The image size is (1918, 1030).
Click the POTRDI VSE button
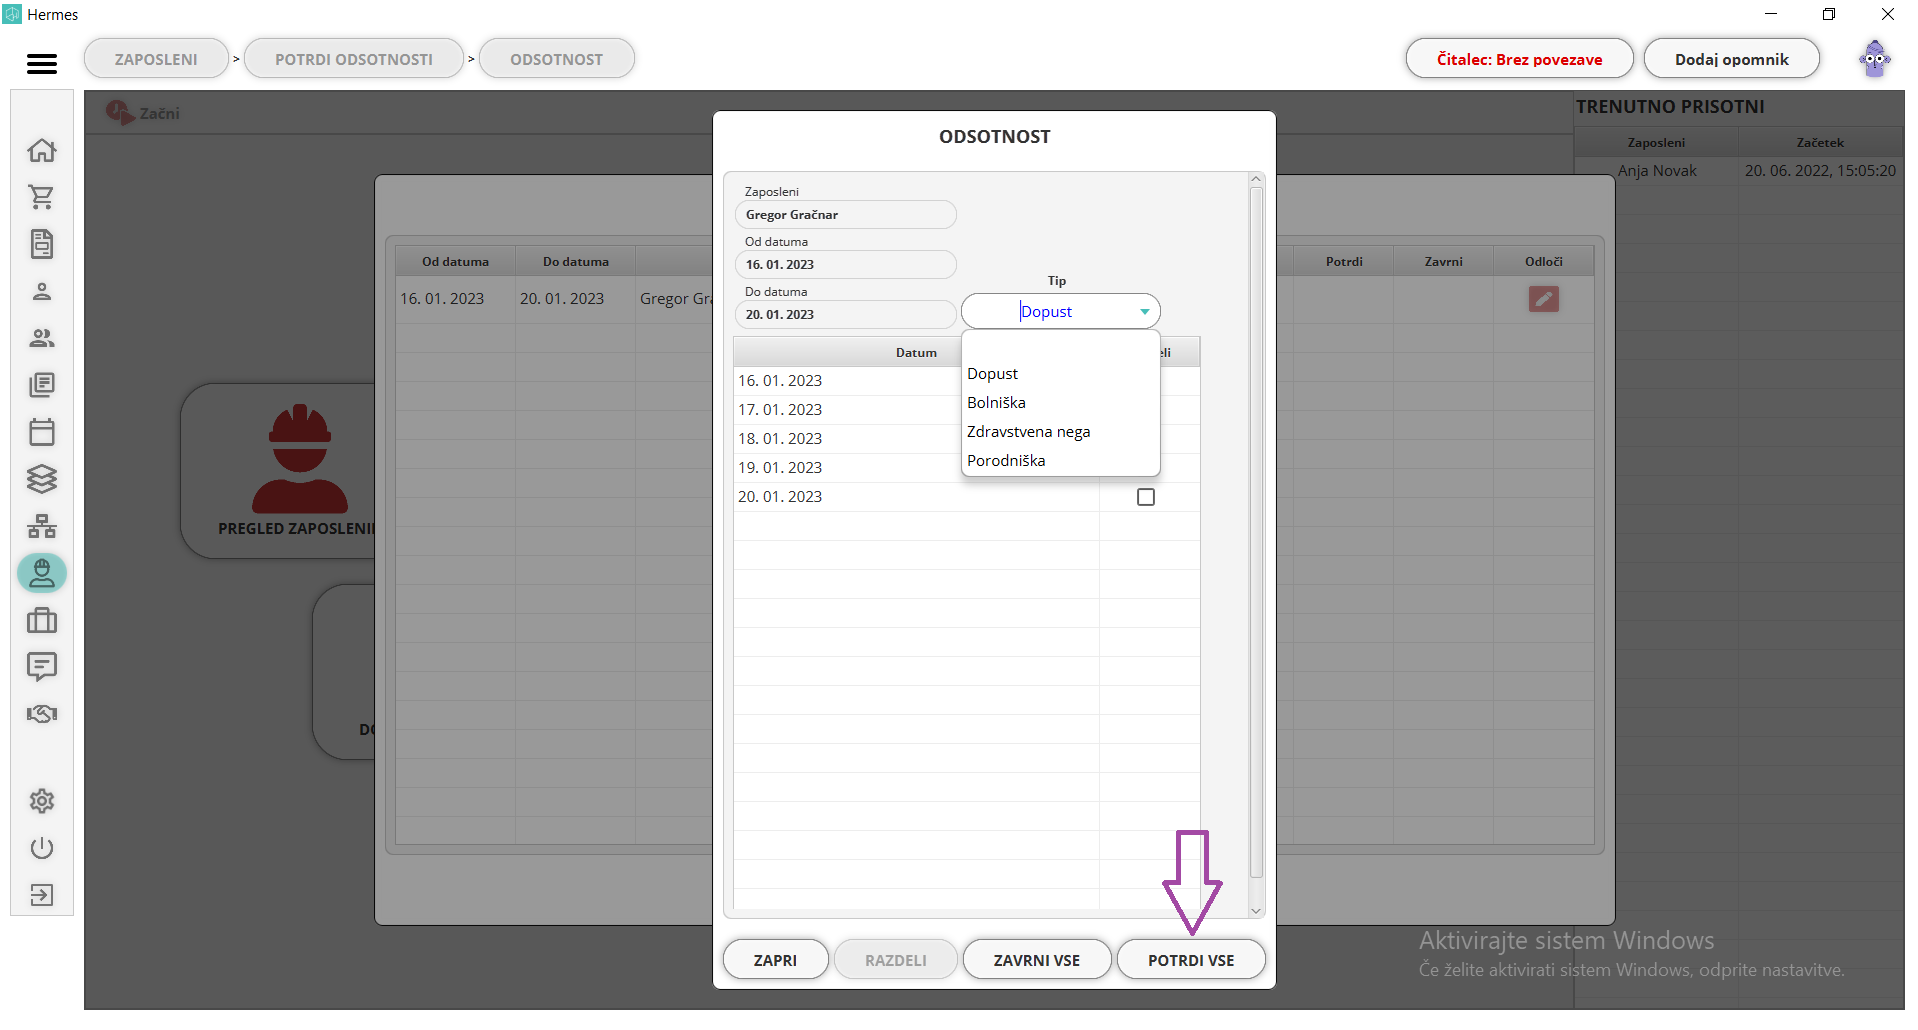click(1191, 960)
